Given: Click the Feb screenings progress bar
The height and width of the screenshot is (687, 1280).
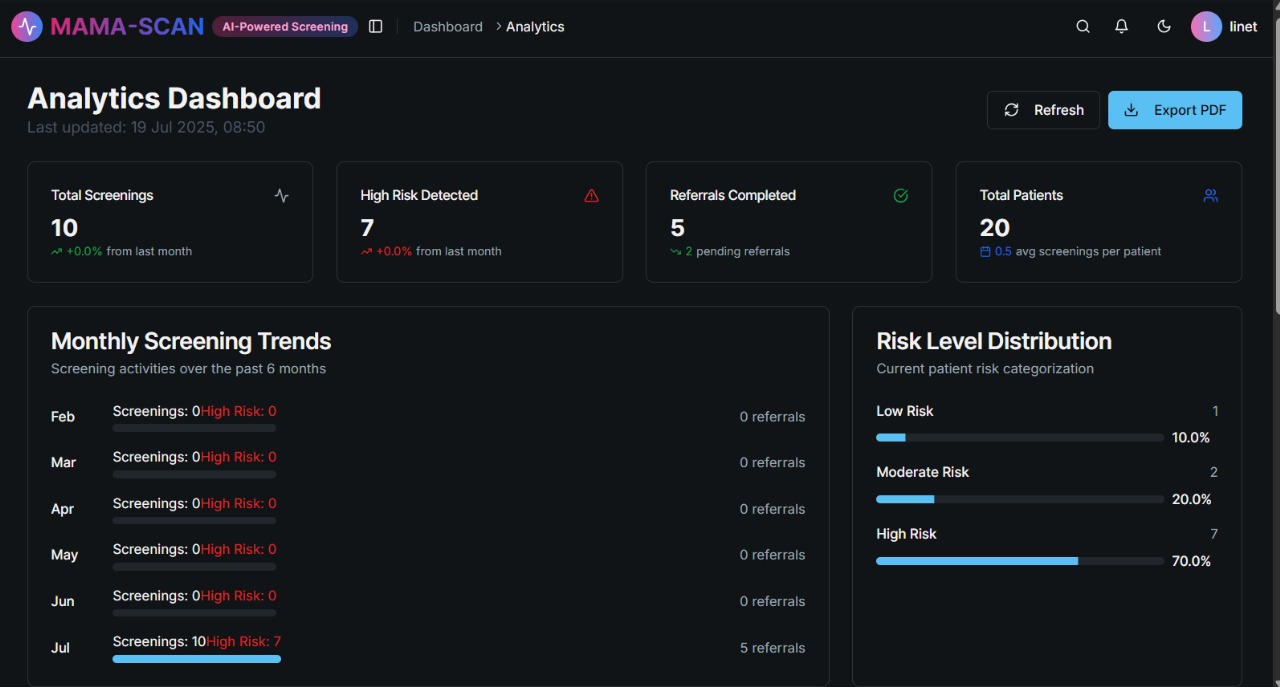Looking at the screenshot, I should tap(194, 428).
